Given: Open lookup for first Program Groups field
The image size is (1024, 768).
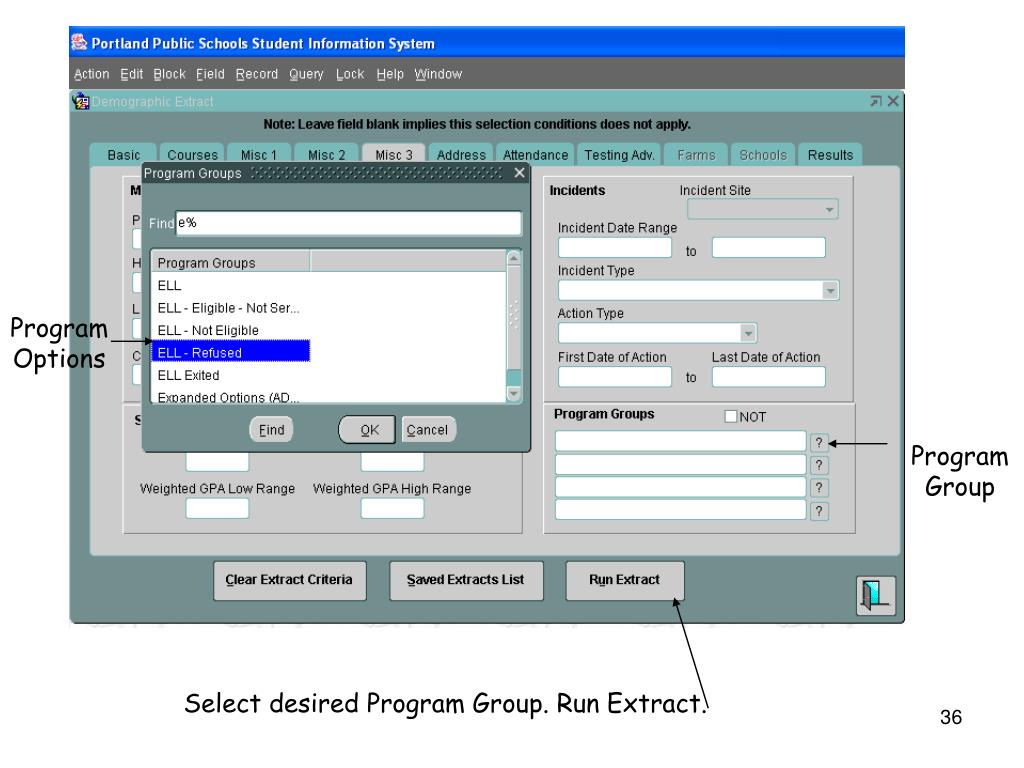Looking at the screenshot, I should click(x=819, y=442).
